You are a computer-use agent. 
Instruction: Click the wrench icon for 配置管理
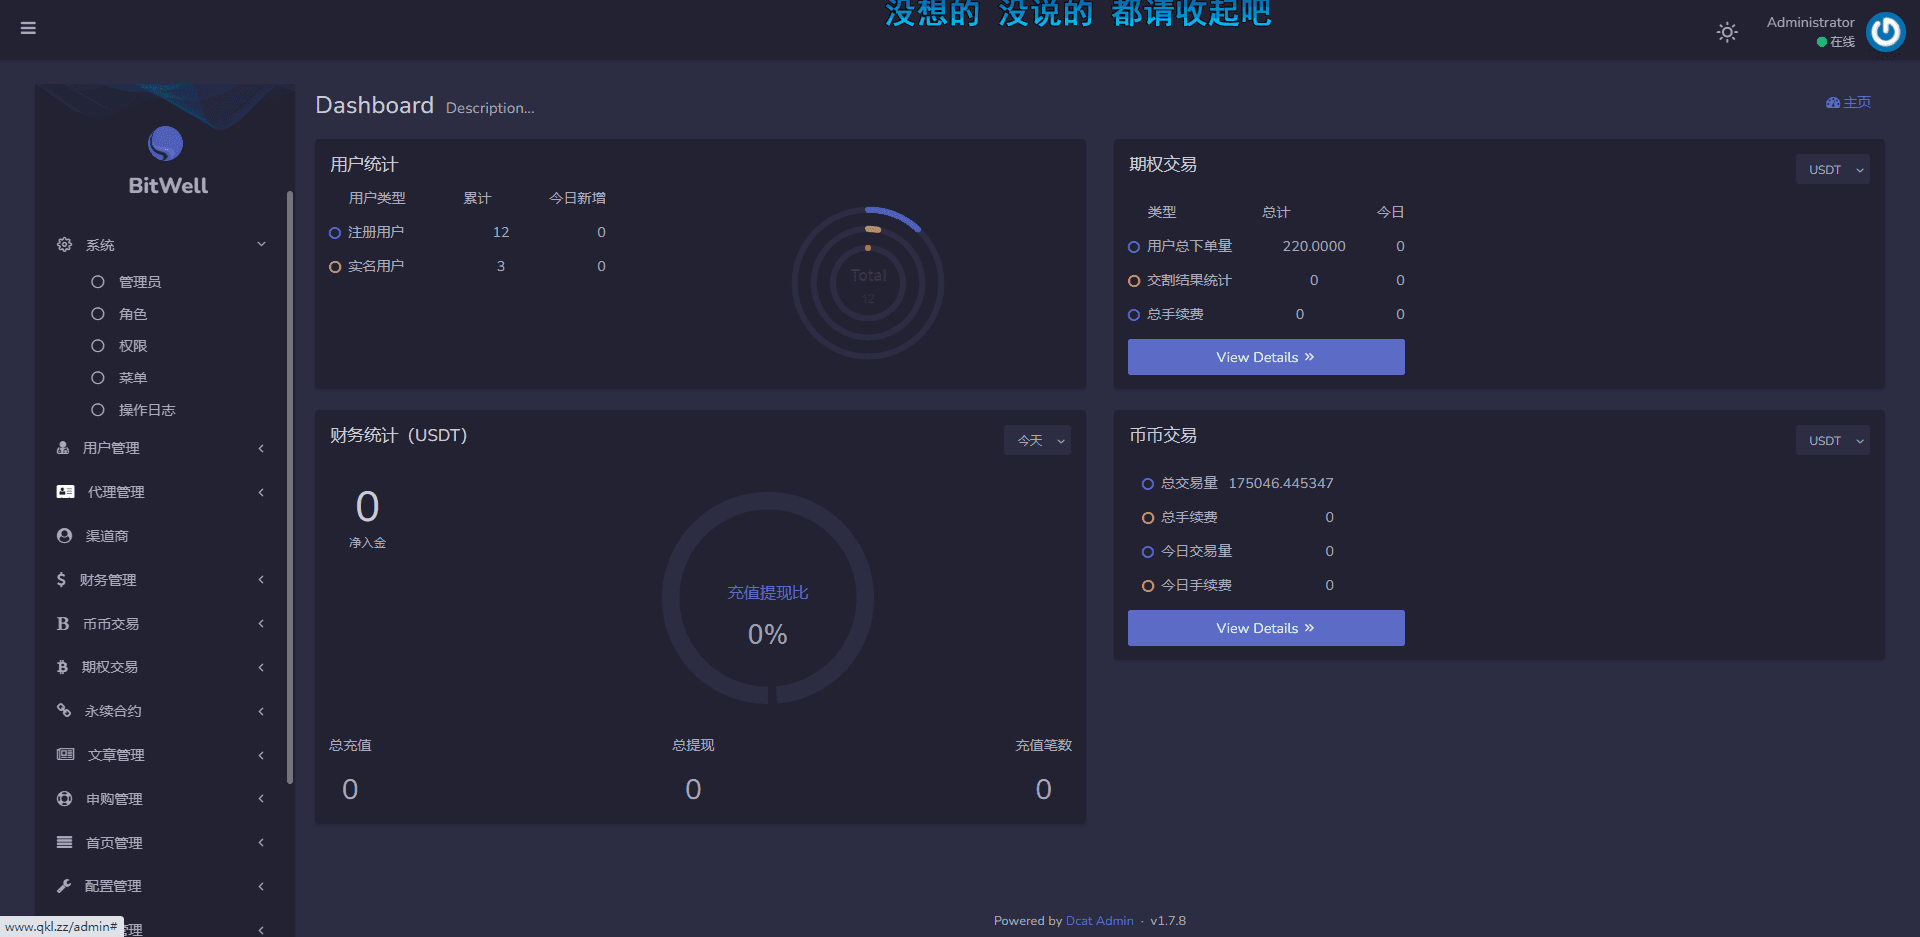coord(64,886)
